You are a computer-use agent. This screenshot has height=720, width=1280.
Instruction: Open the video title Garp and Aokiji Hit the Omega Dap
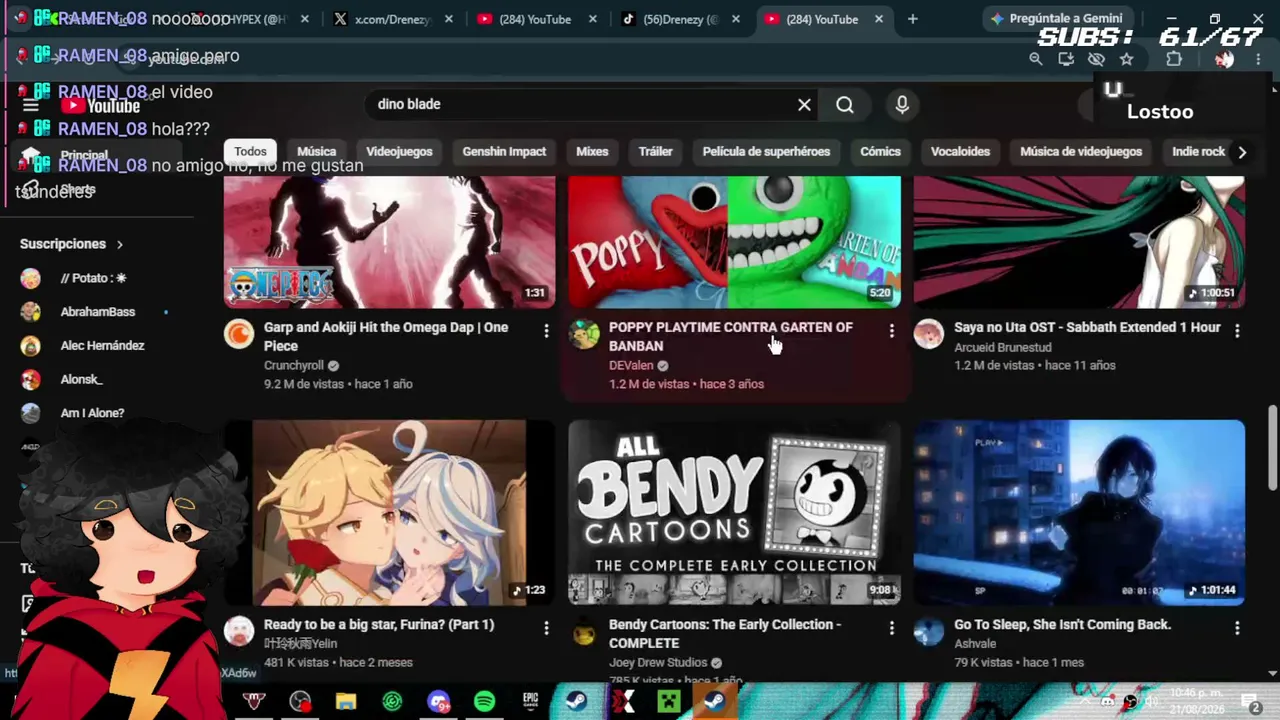tap(386, 336)
